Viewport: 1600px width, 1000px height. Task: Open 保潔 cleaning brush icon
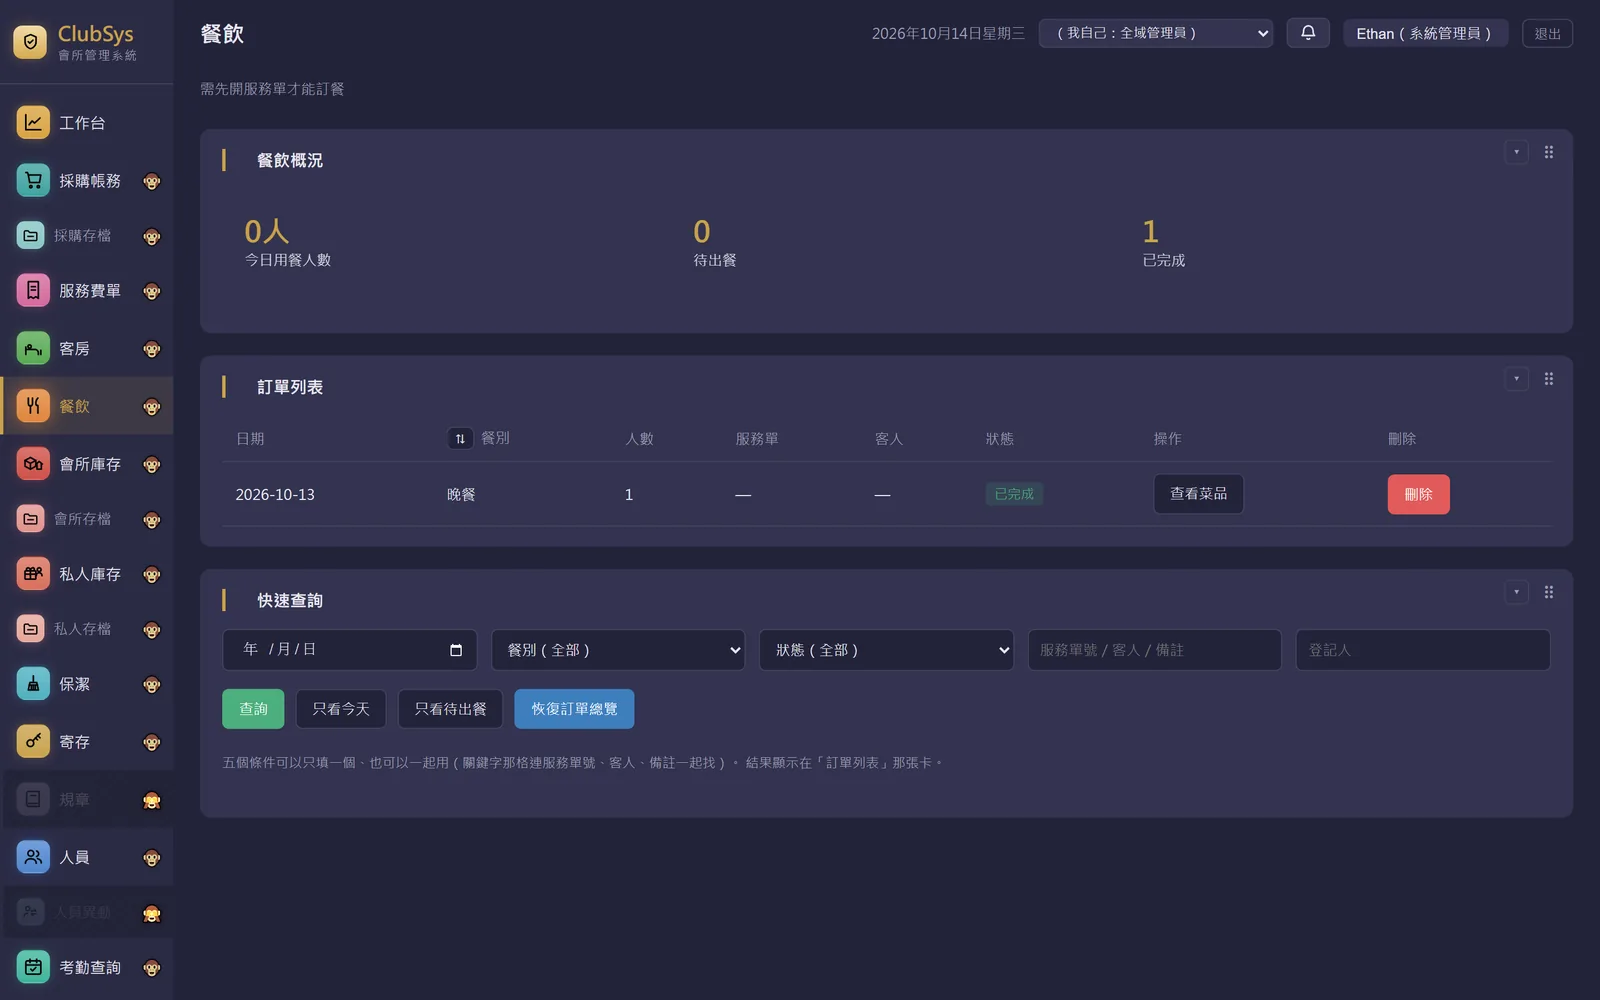tap(33, 683)
